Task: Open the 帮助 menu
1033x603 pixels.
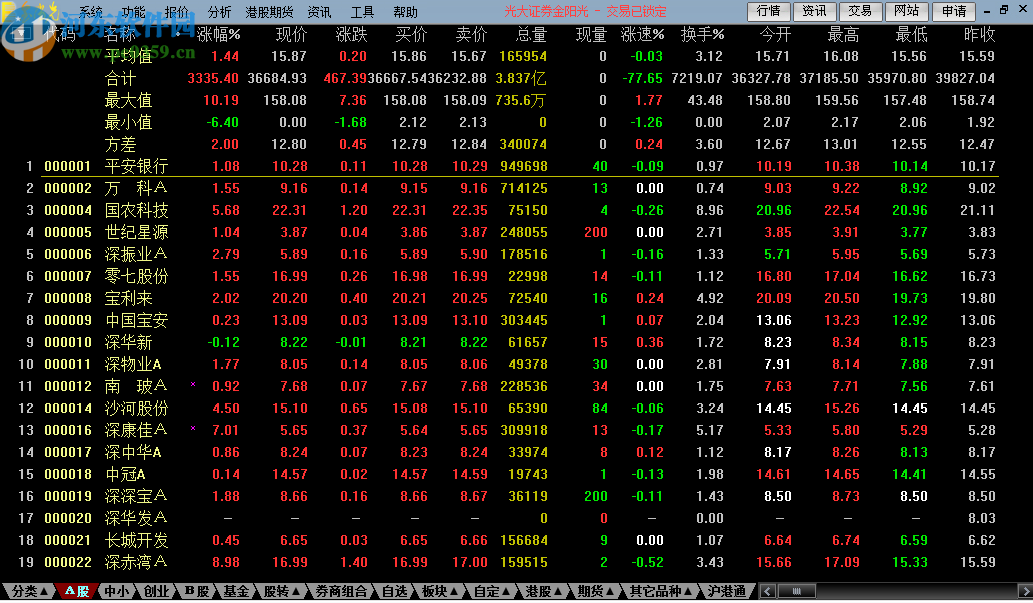Action: [x=405, y=12]
